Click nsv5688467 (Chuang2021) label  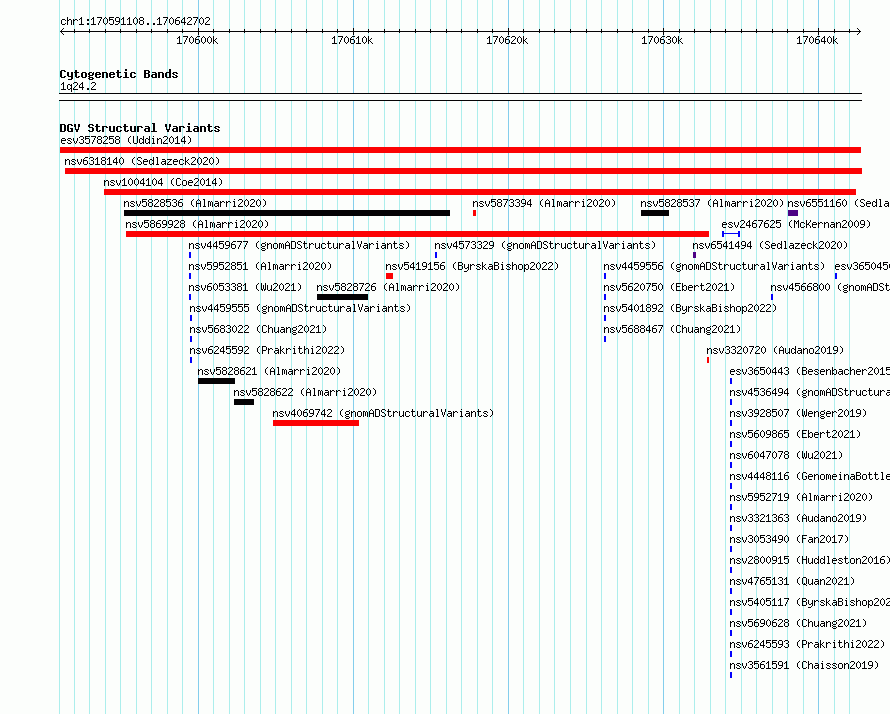672,329
